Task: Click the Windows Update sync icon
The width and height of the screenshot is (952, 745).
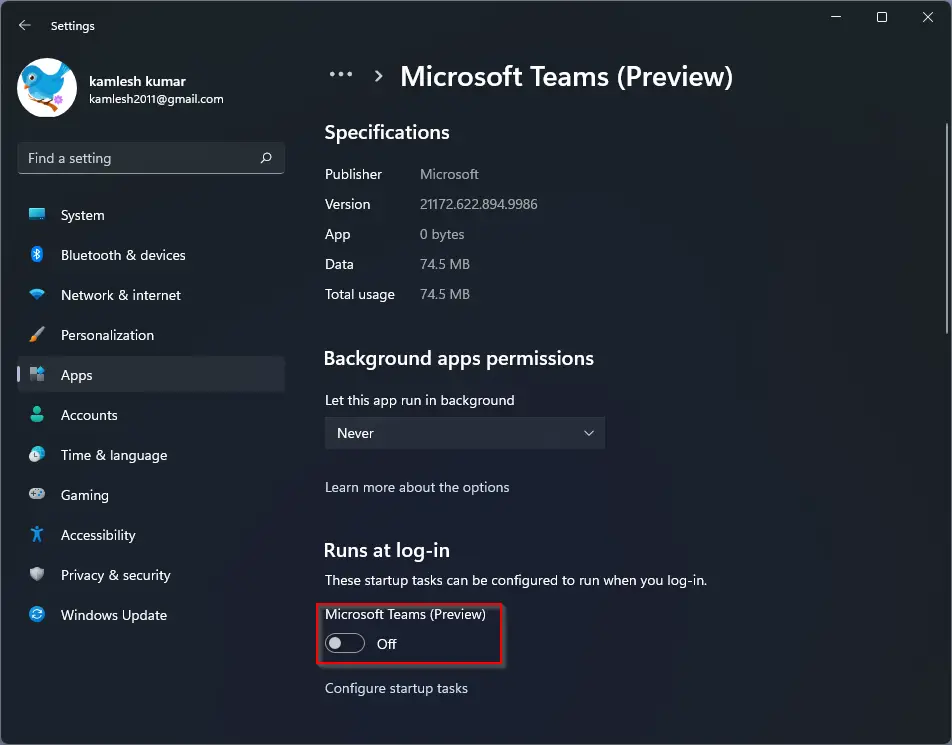Action: pyautogui.click(x=37, y=614)
